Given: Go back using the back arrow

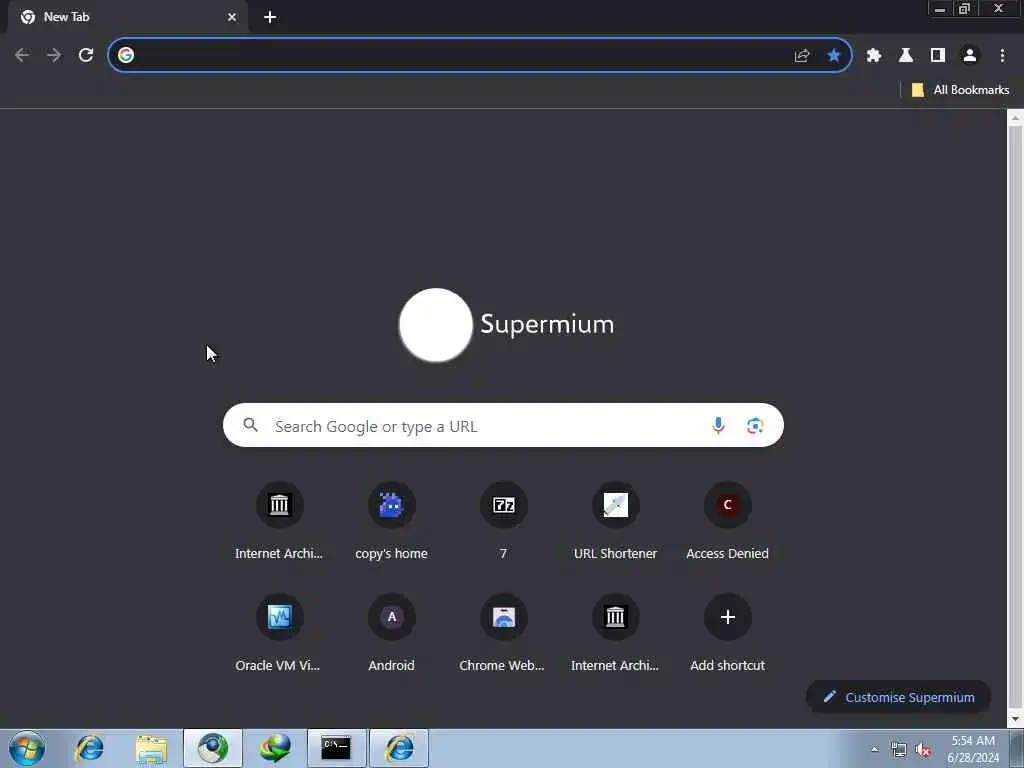Looking at the screenshot, I should pos(22,56).
